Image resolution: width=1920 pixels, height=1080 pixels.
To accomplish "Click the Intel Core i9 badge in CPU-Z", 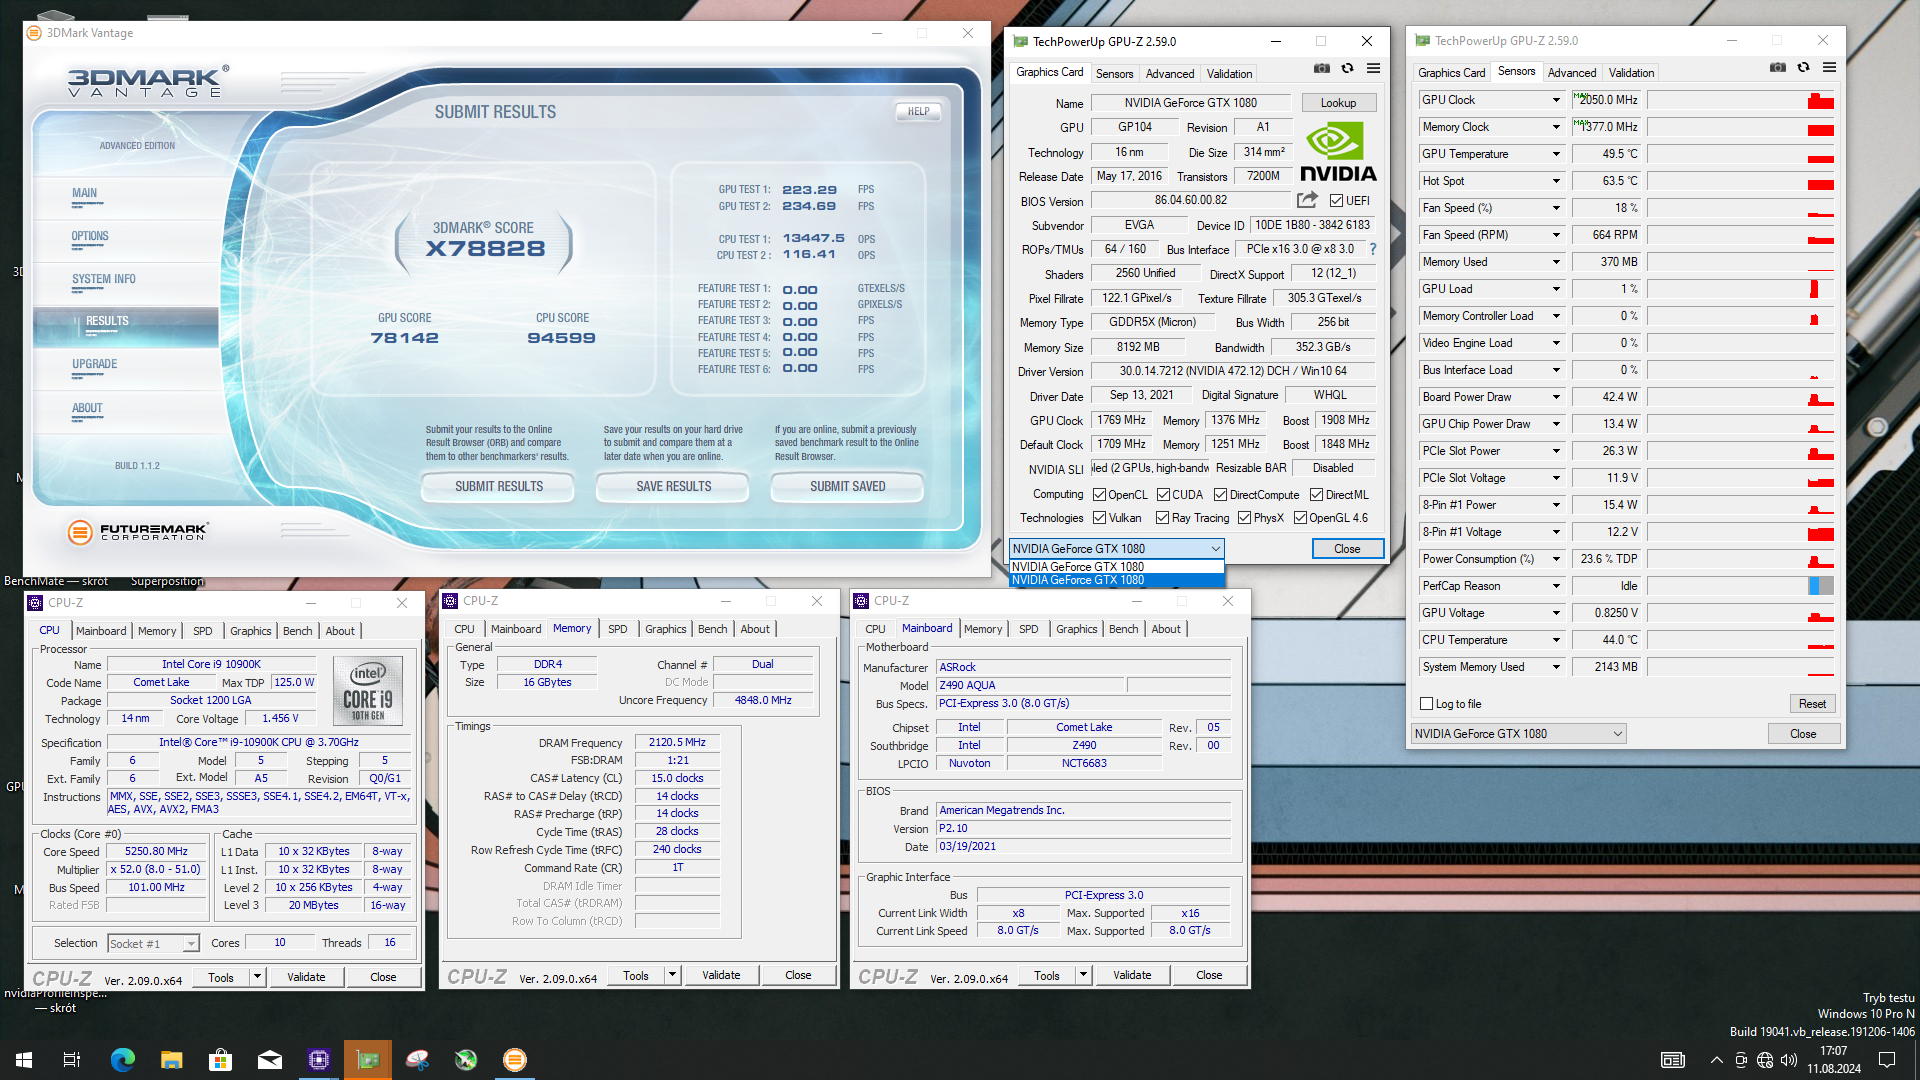I will (368, 690).
